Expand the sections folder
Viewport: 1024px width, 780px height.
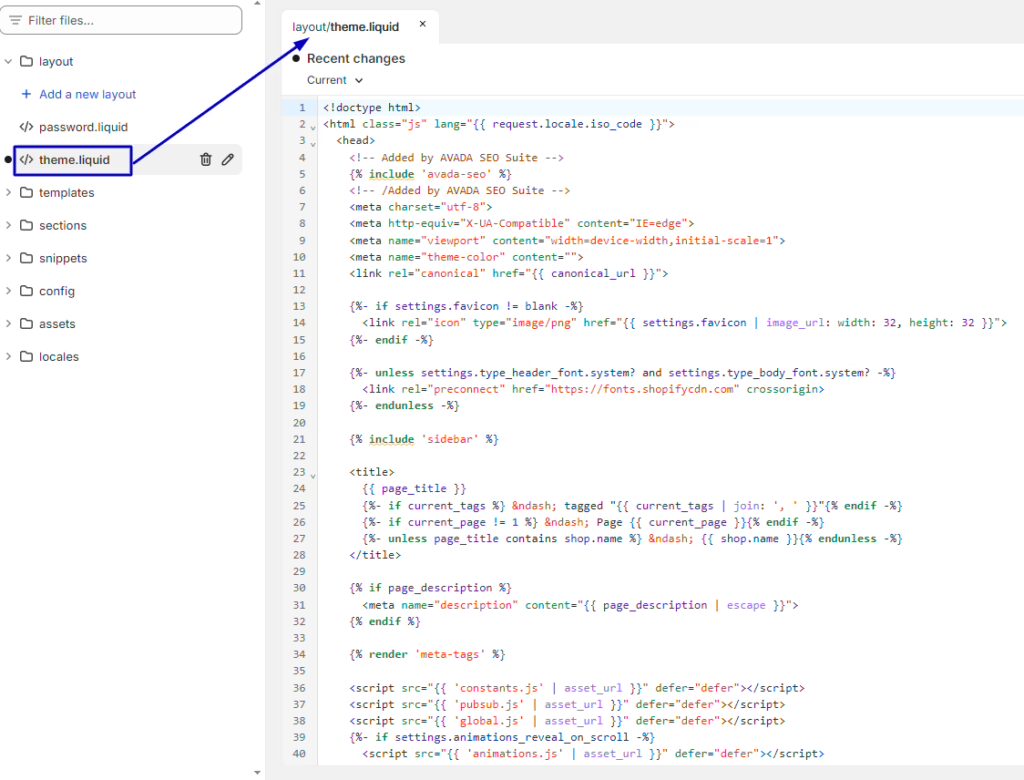pos(8,225)
